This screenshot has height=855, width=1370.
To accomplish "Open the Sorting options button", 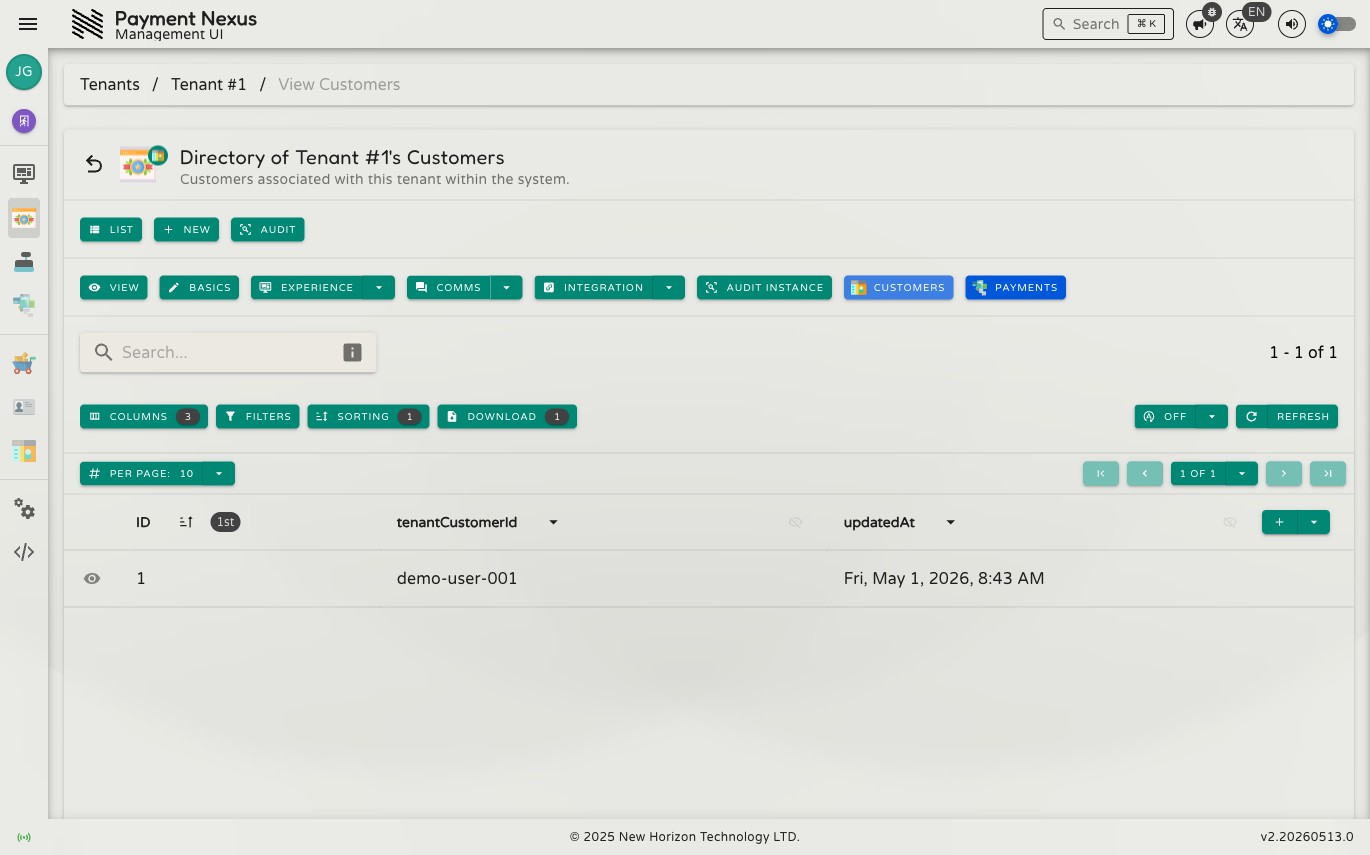I will point(369,416).
